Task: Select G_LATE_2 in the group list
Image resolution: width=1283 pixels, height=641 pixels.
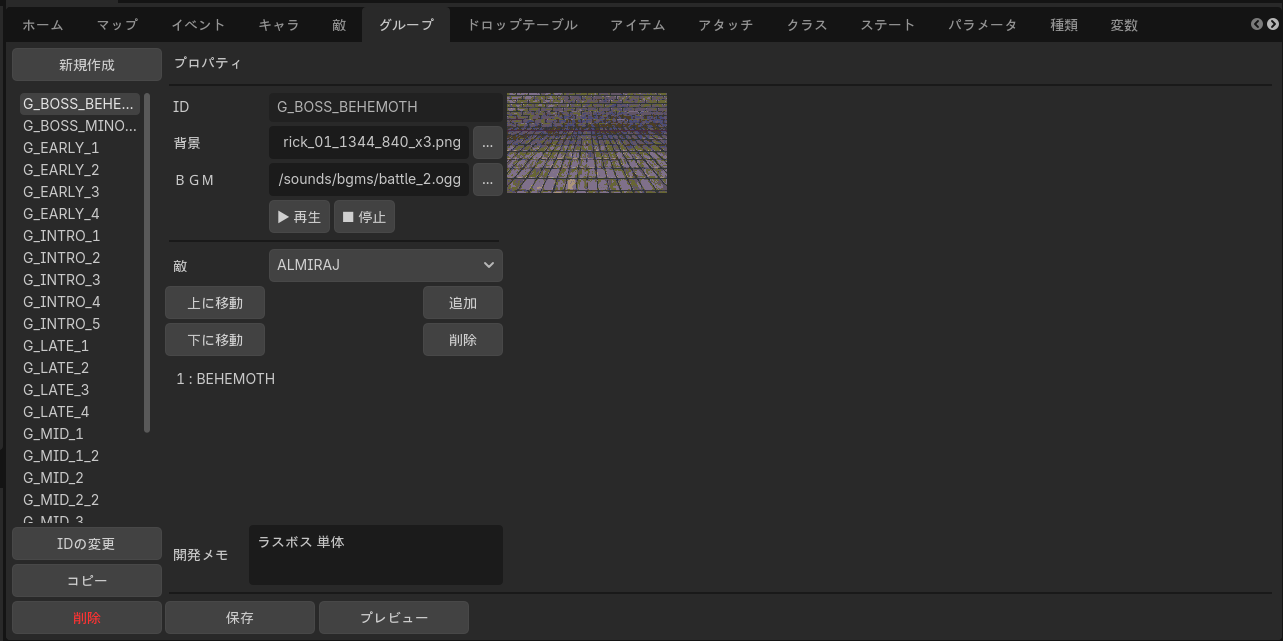Action: (x=80, y=368)
